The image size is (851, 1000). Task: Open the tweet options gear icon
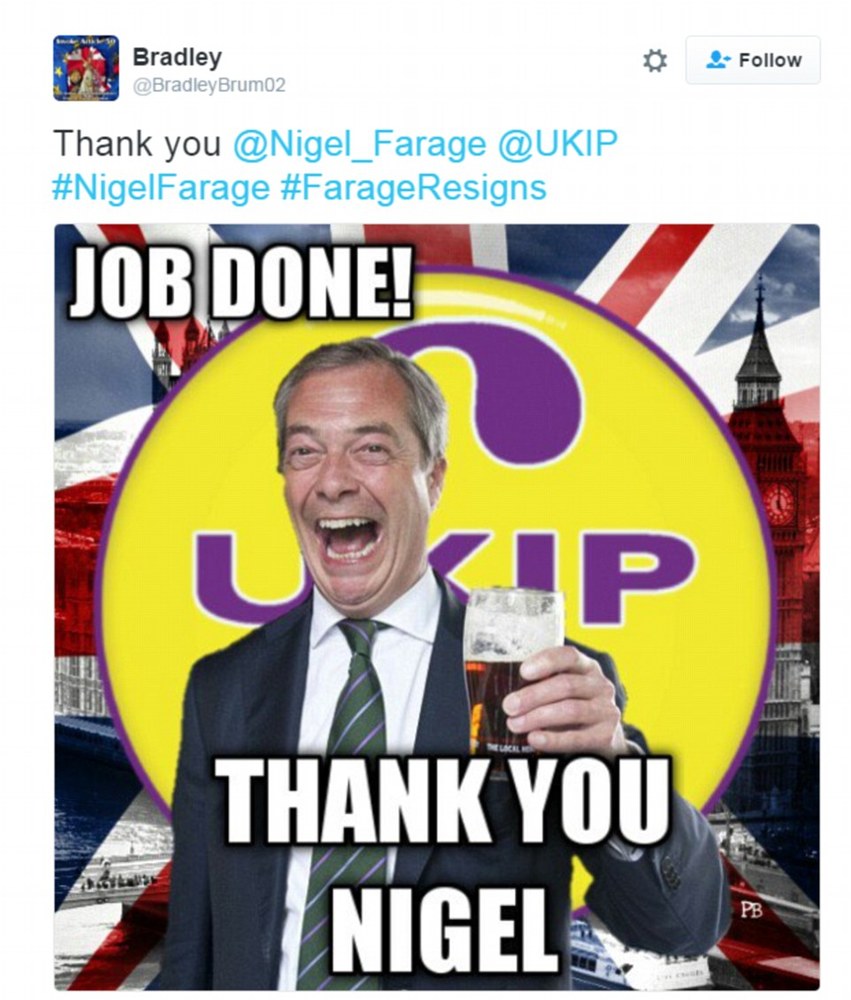[655, 61]
